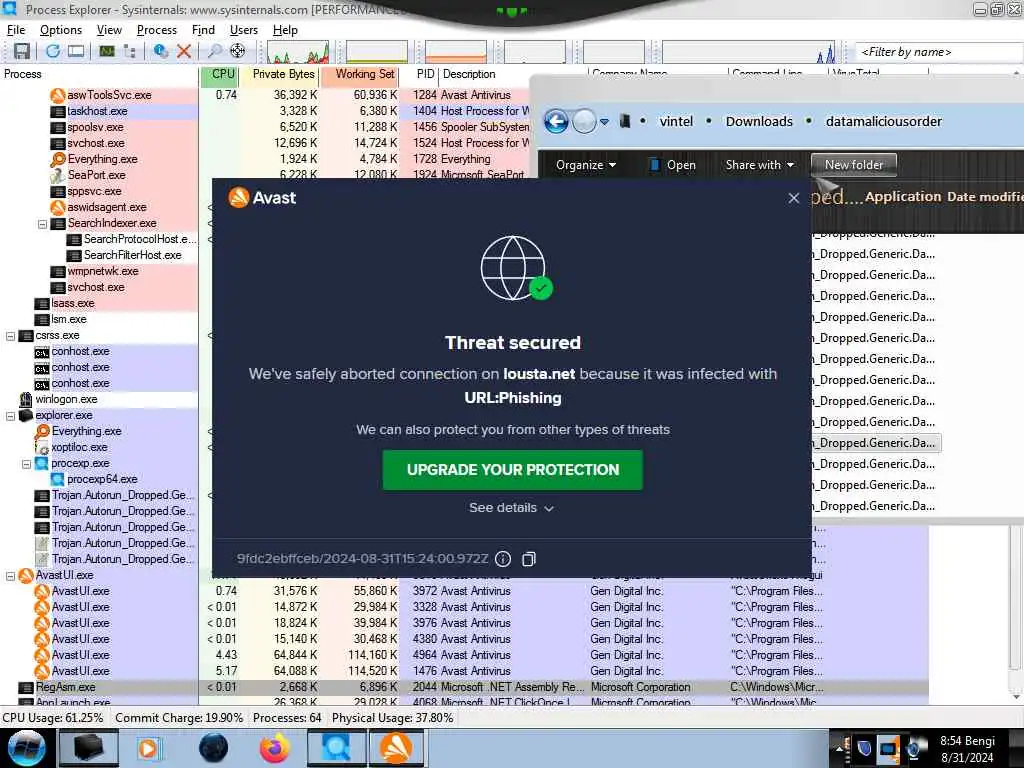
Task: Click Open button in explorer toolbar
Action: [x=673, y=165]
